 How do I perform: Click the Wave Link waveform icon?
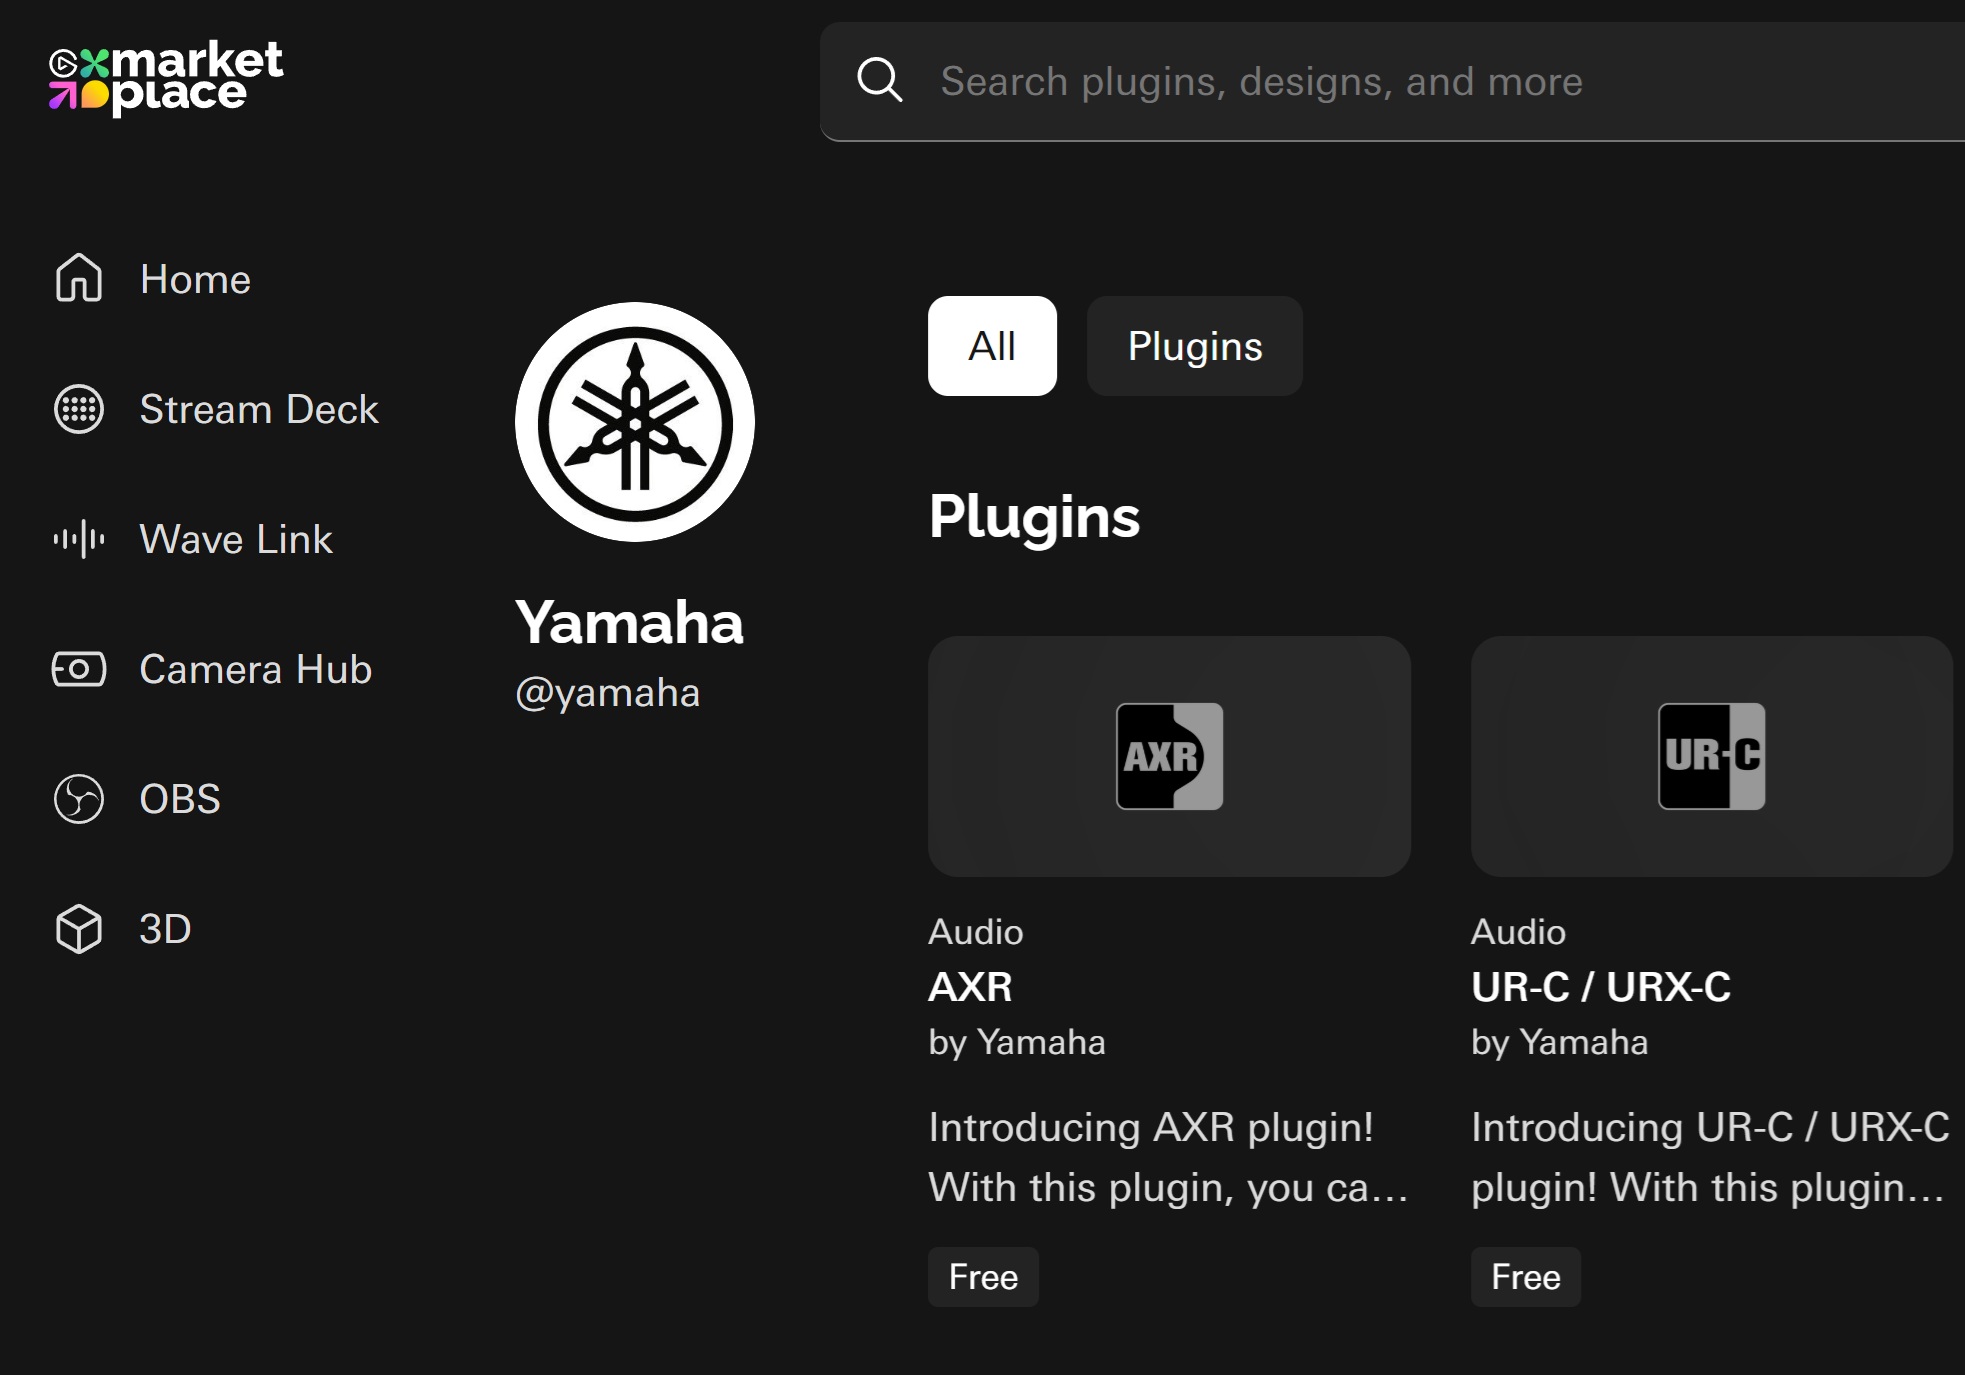pos(79,539)
